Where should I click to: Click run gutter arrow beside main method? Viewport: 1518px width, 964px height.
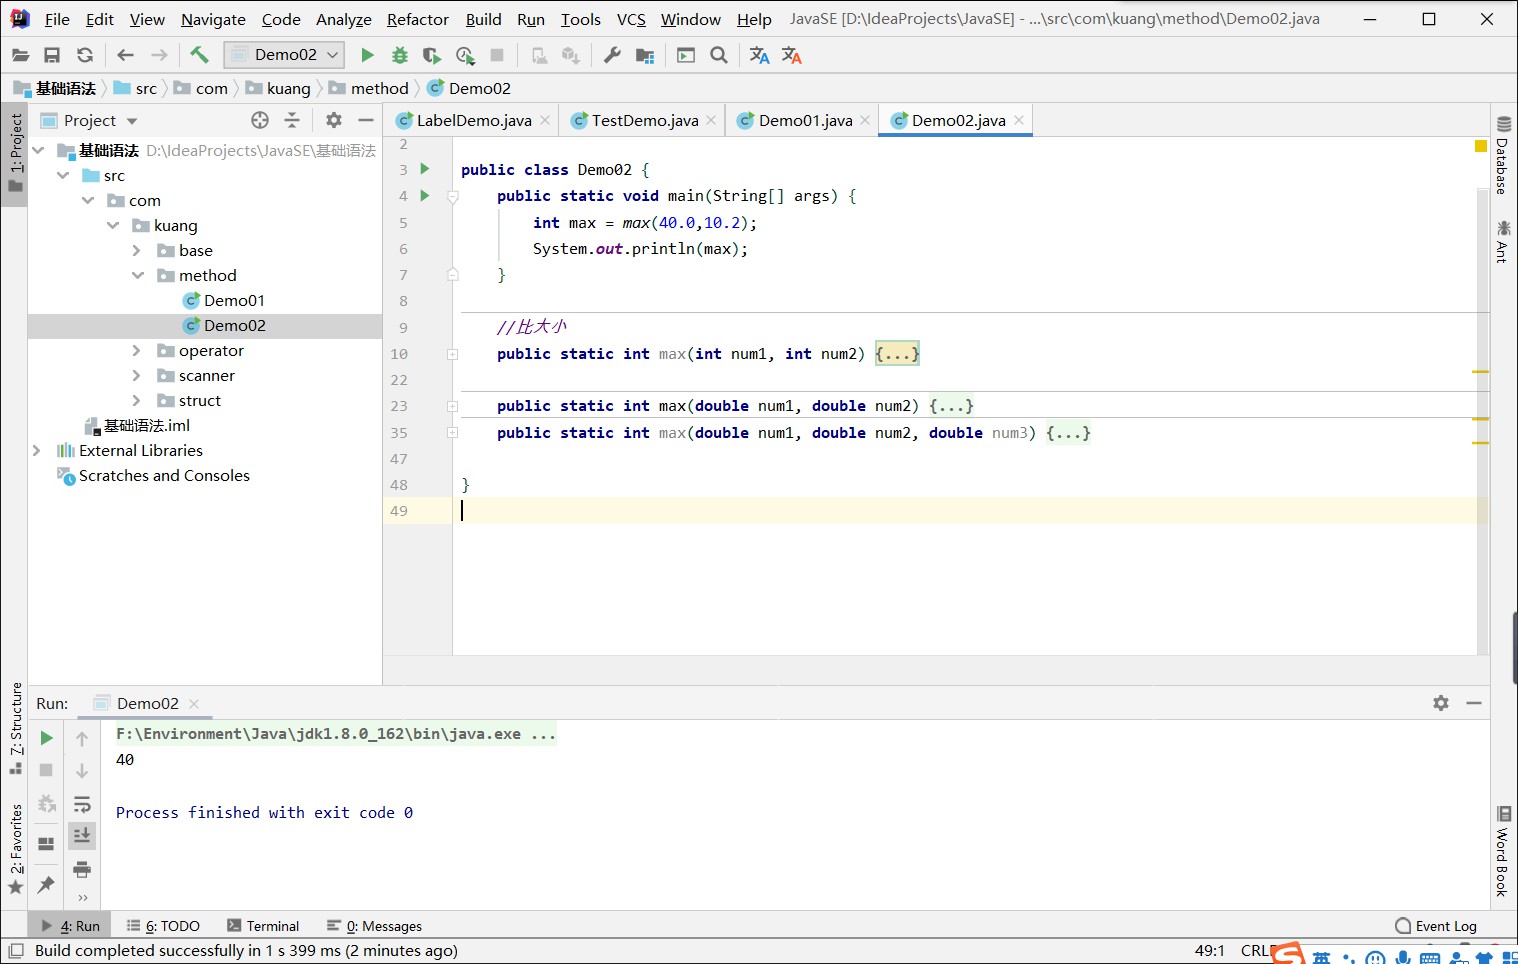[424, 195]
